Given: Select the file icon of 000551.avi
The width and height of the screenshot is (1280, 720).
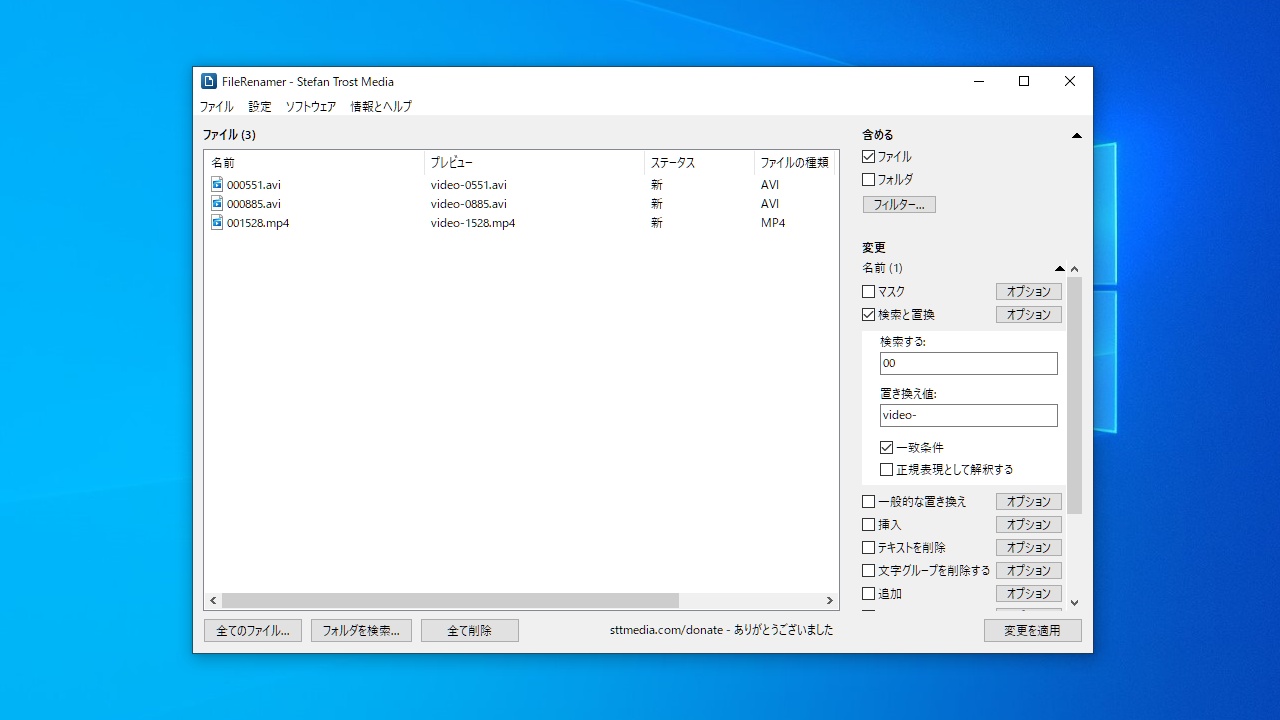Looking at the screenshot, I should [217, 184].
